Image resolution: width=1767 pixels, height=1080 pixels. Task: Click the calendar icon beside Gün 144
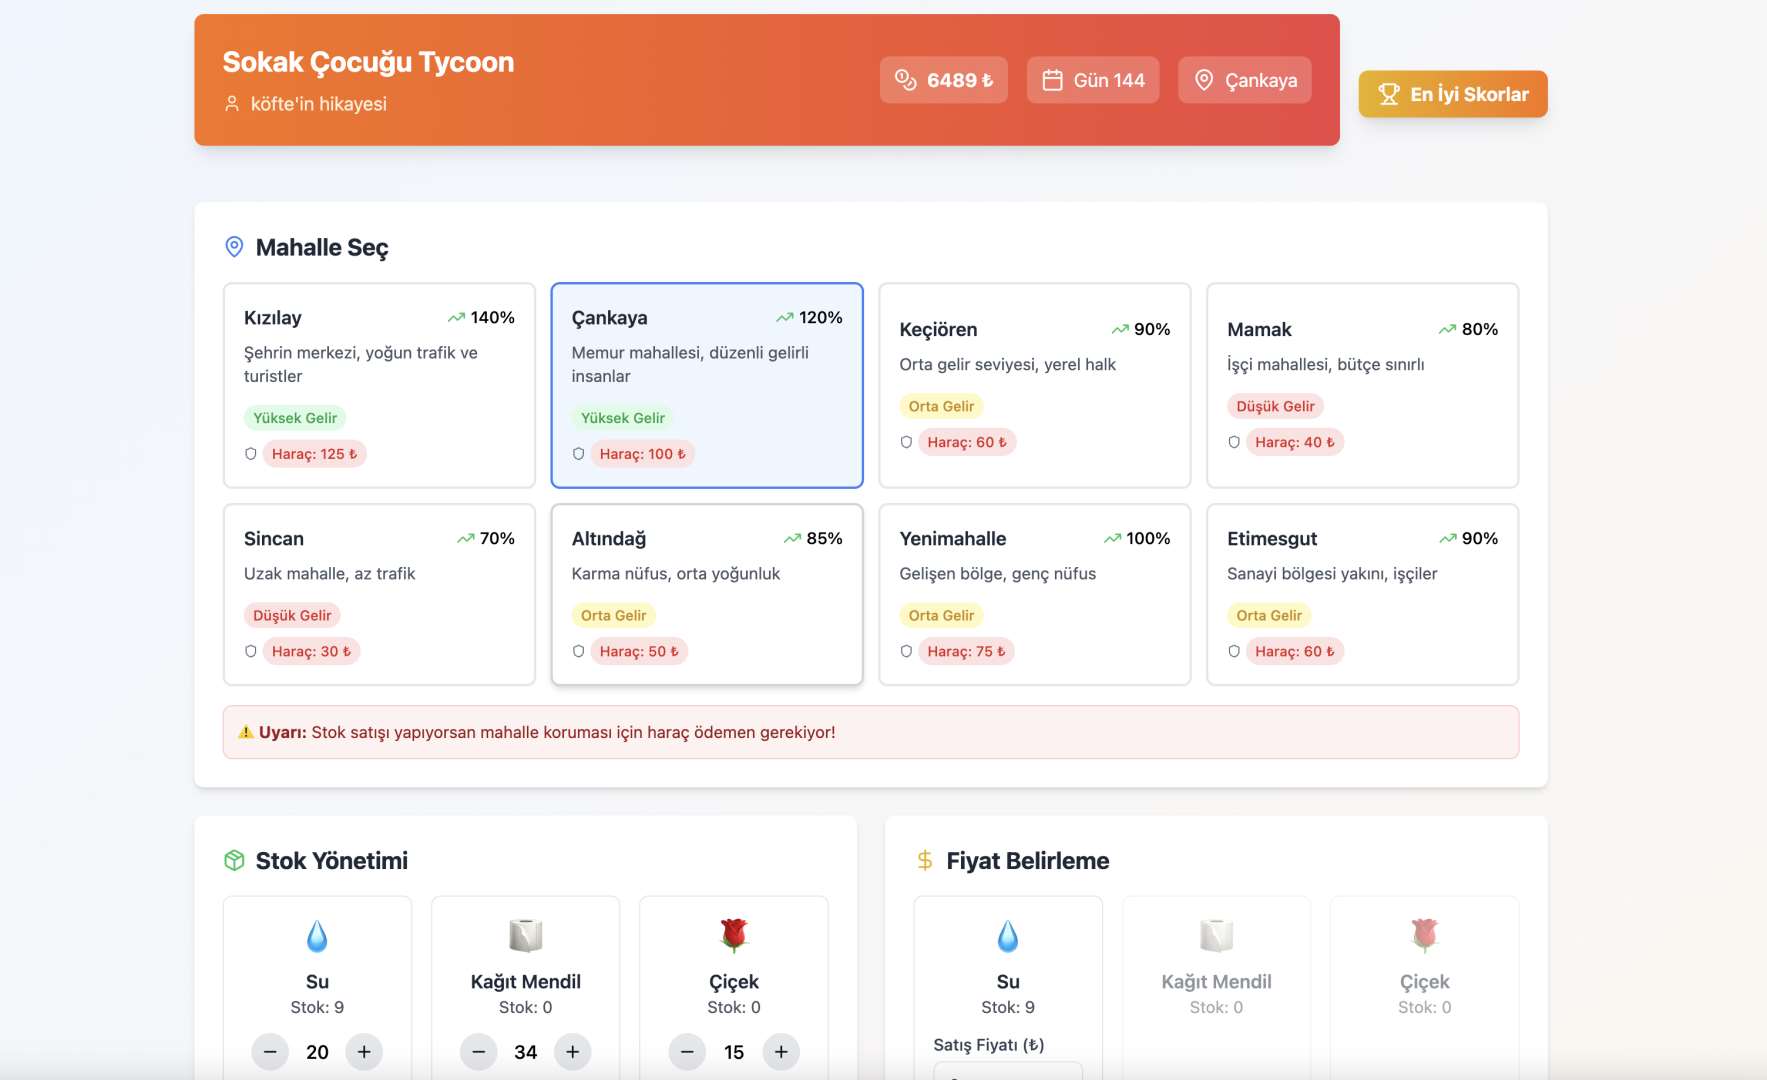click(1052, 80)
